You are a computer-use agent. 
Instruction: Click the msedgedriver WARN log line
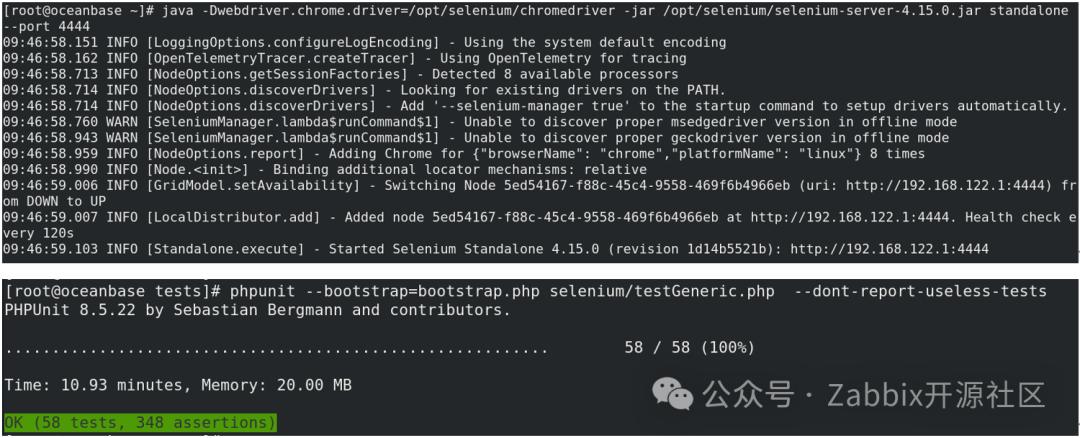coord(480,122)
